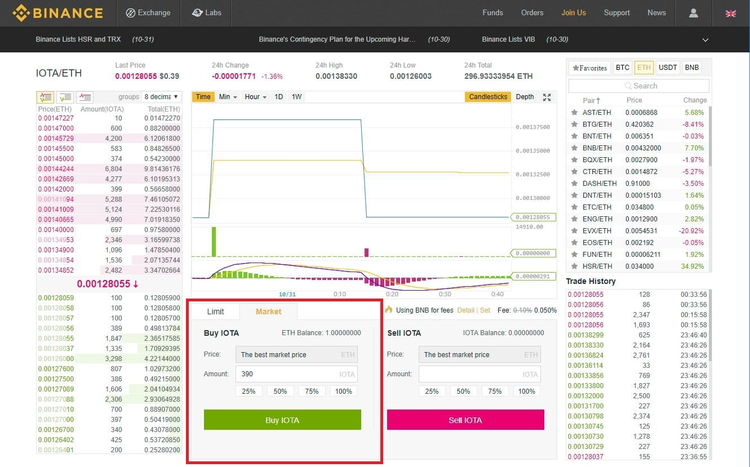Image resolution: width=750 pixels, height=467 pixels.
Task: Select the USDT market tab
Action: [668, 67]
